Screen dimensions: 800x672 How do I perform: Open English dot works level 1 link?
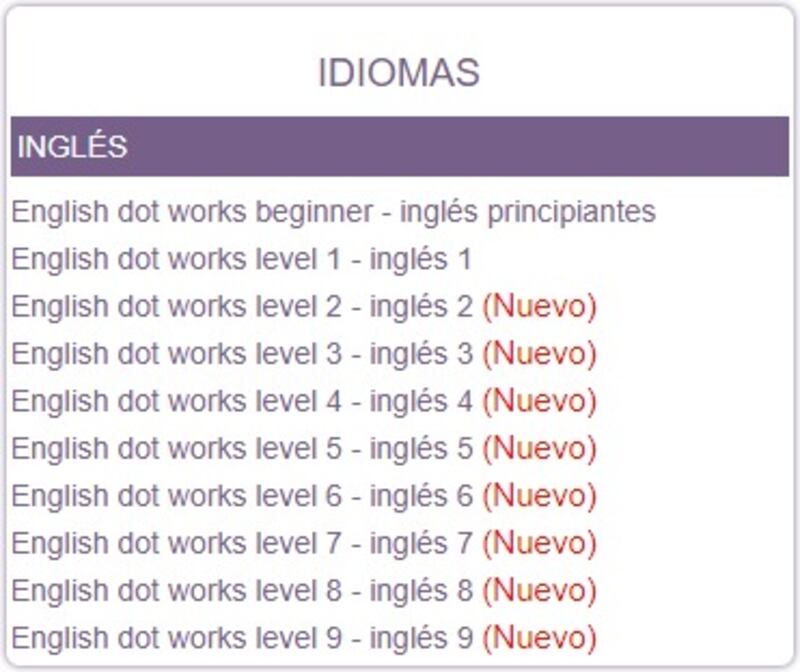click(241, 259)
